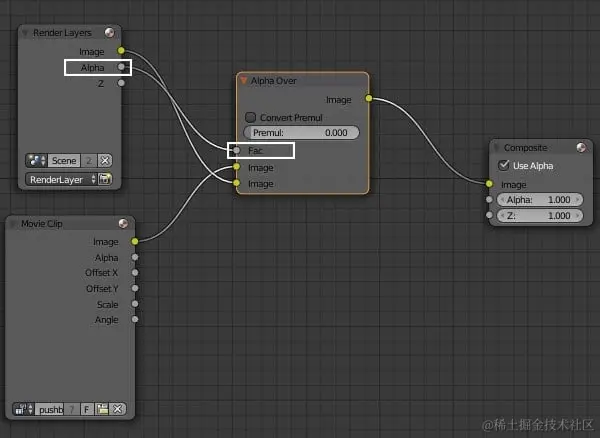The height and width of the screenshot is (438, 600).
Task: Click the Render Layers Alpha output socket
Action: click(x=121, y=67)
